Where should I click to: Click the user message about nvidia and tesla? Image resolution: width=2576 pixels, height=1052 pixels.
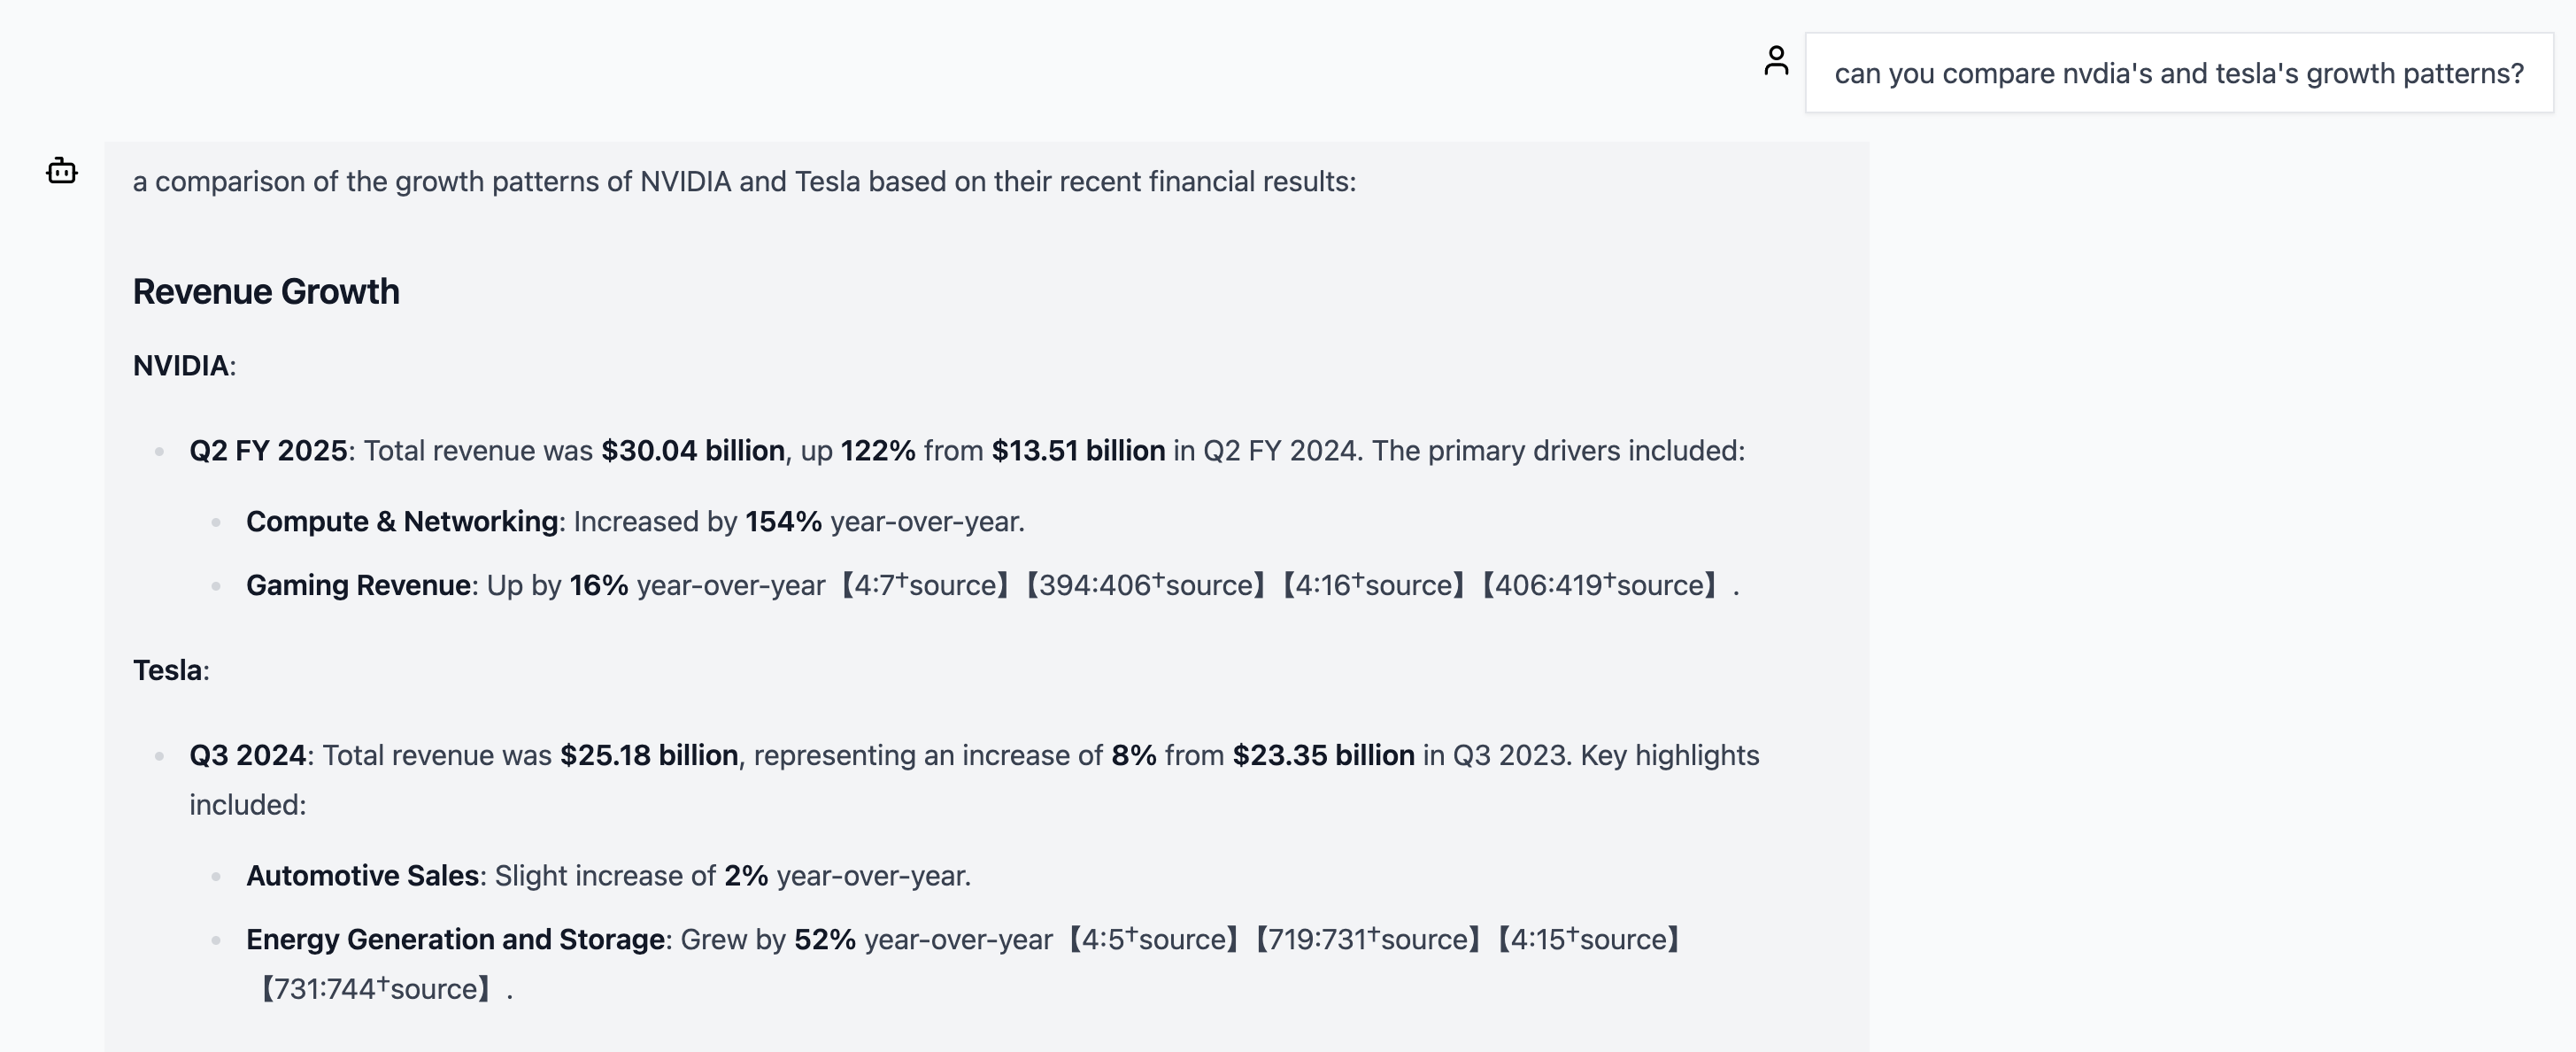pyautogui.click(x=2178, y=73)
